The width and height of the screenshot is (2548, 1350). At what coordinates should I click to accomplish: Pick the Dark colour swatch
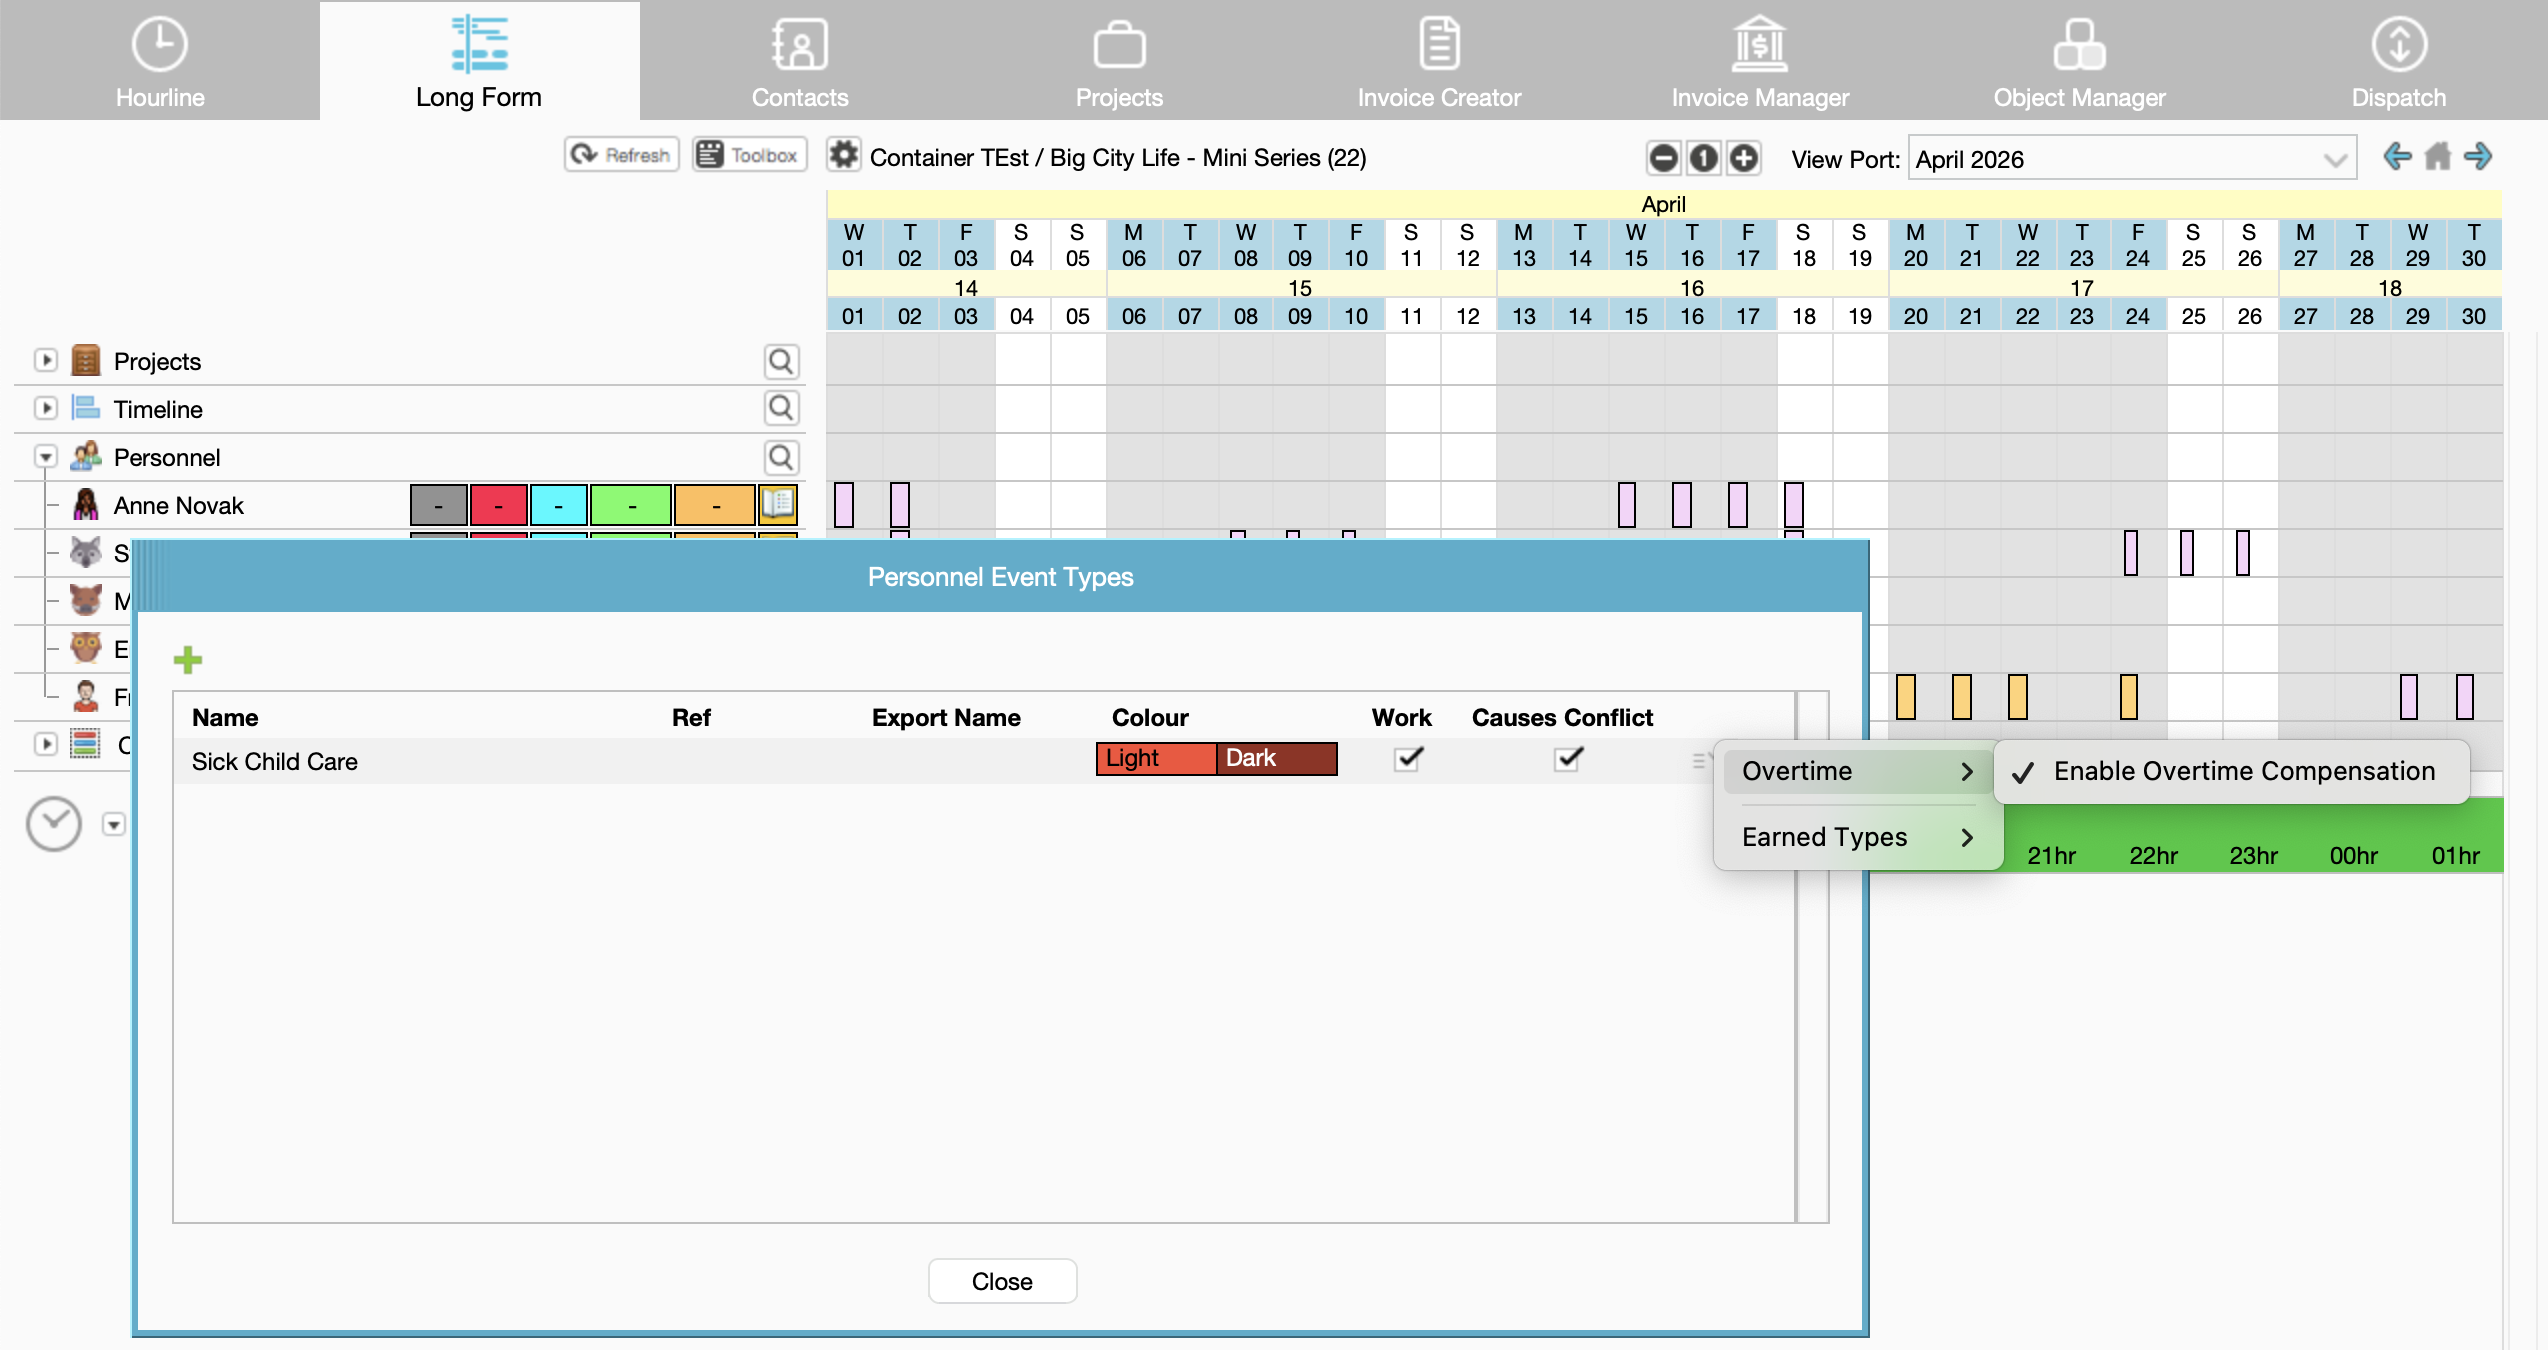(x=1276, y=758)
